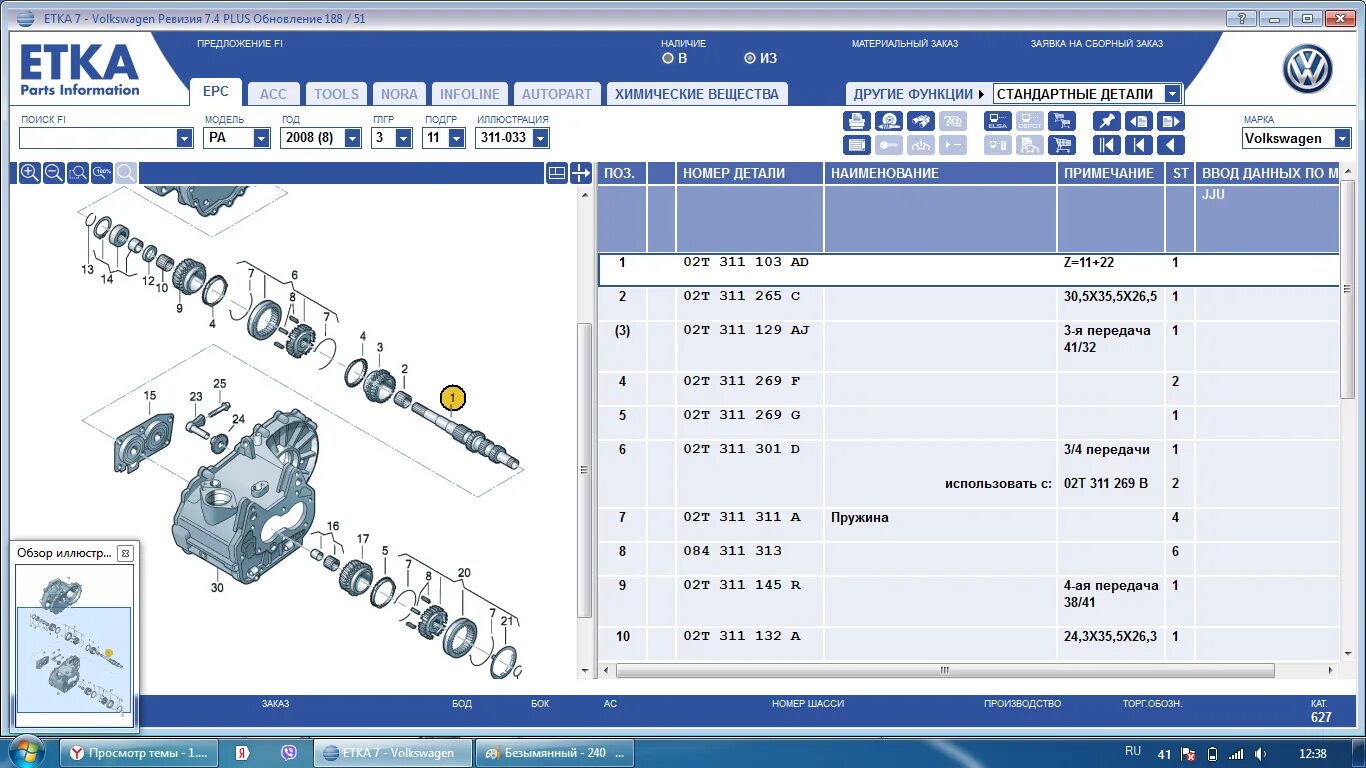
Task: Open the ИЛЛЮСТРАЦИЯ dropdown showing 311-033
Action: coord(540,138)
